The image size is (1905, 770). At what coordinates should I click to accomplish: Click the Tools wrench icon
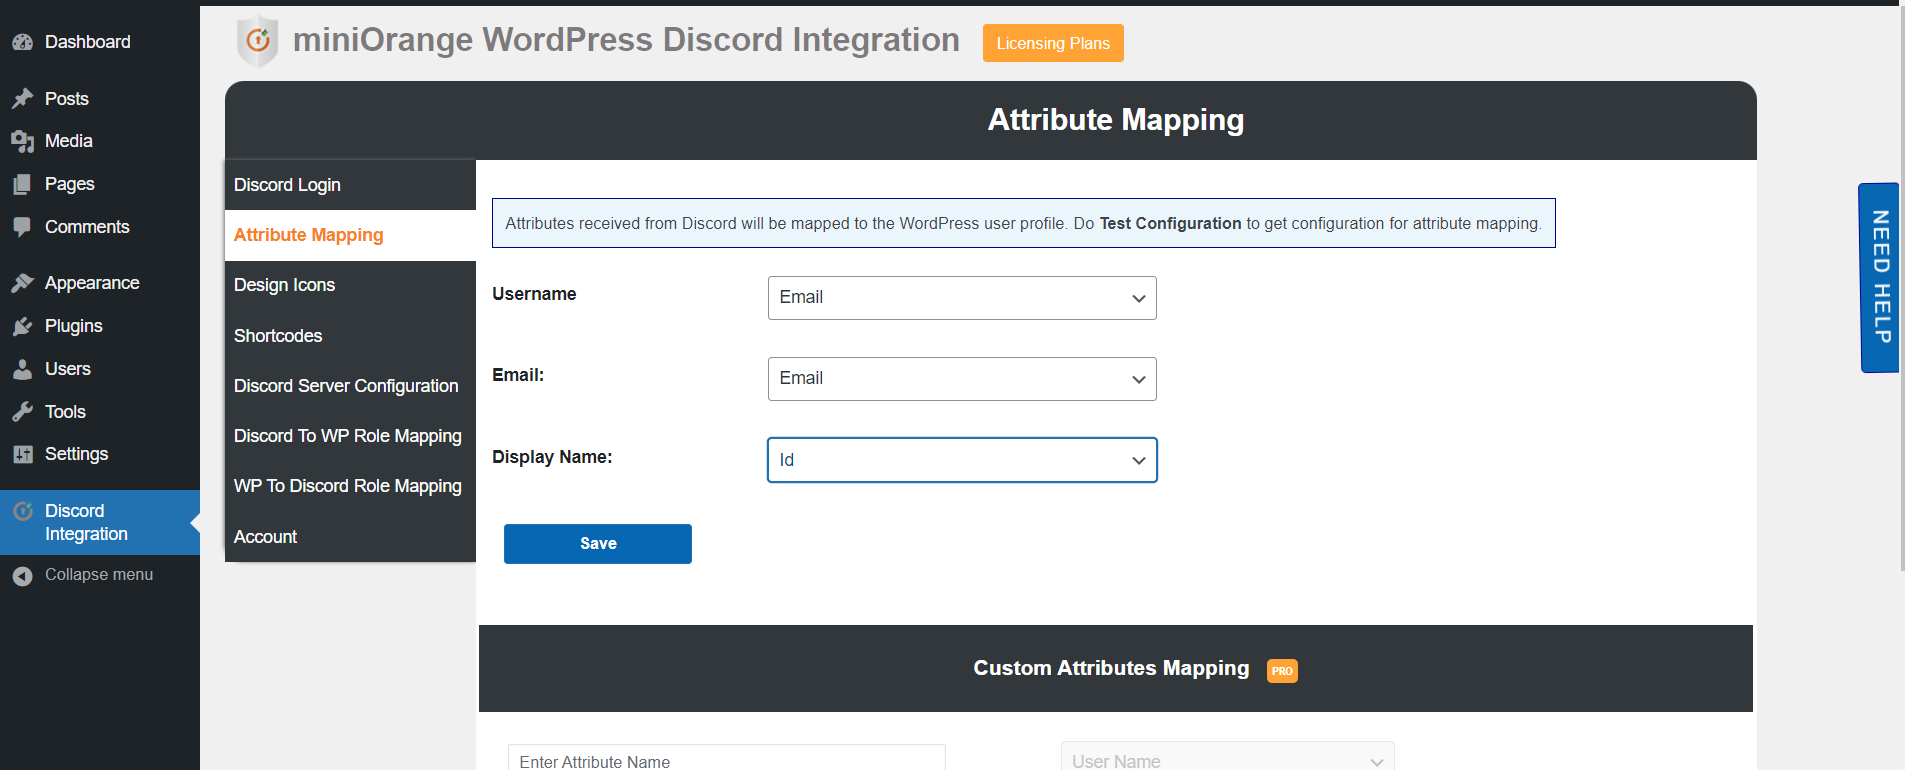pyautogui.click(x=22, y=412)
